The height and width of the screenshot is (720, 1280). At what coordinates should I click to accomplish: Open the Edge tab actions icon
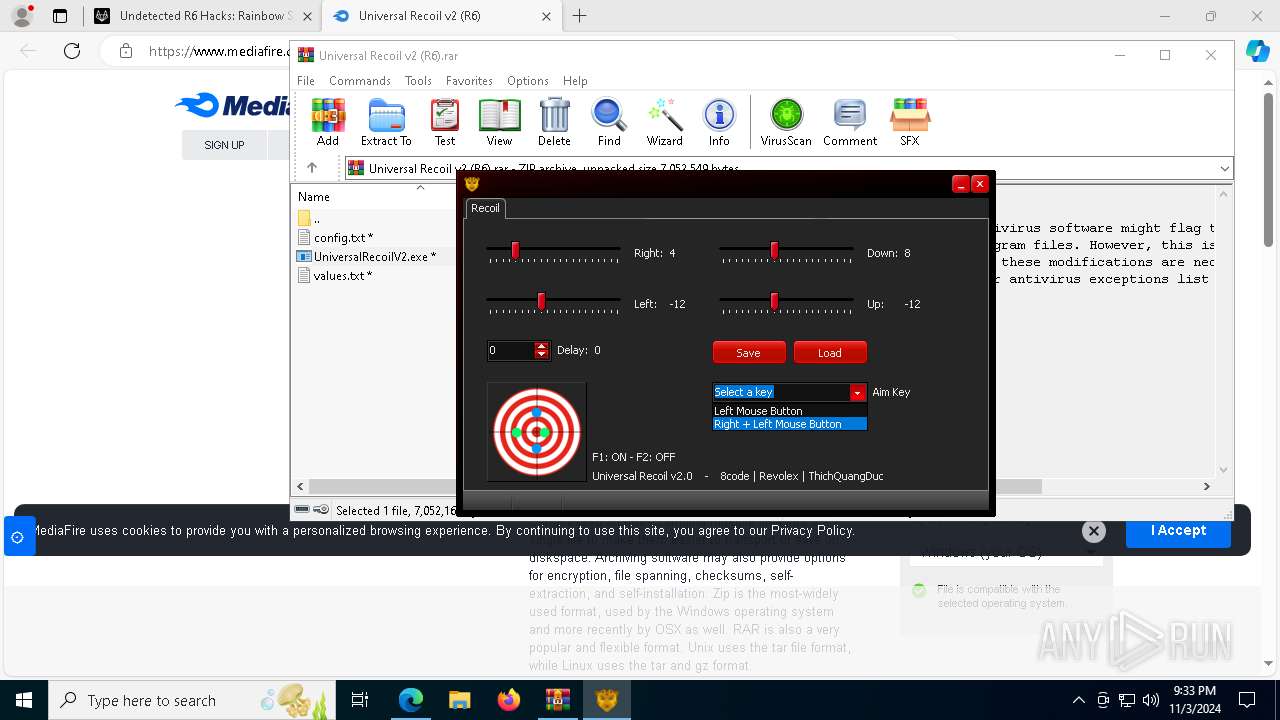click(60, 16)
